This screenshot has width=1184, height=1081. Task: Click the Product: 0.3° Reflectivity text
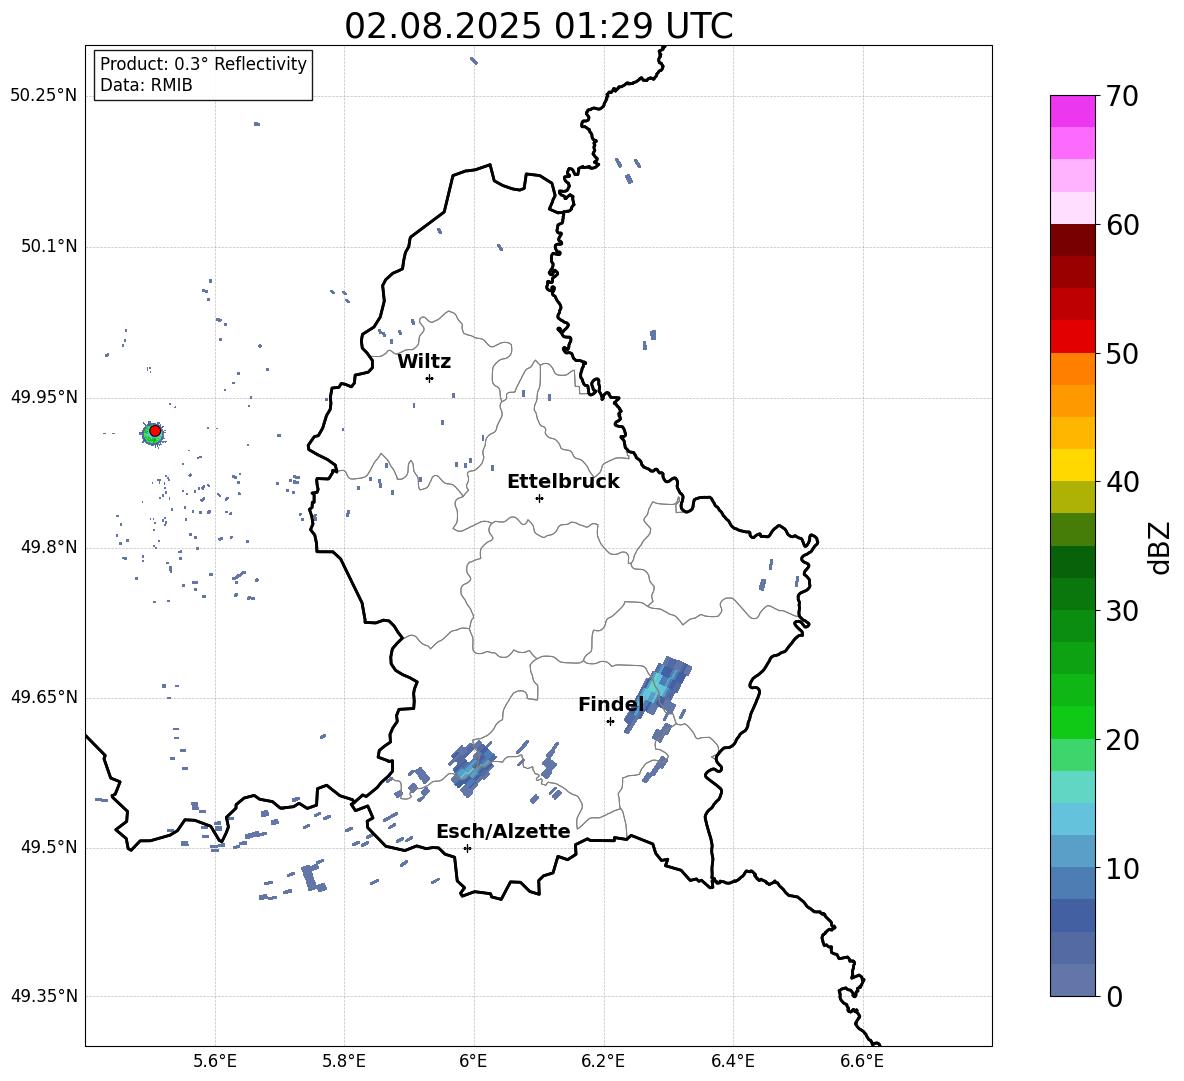(x=203, y=64)
